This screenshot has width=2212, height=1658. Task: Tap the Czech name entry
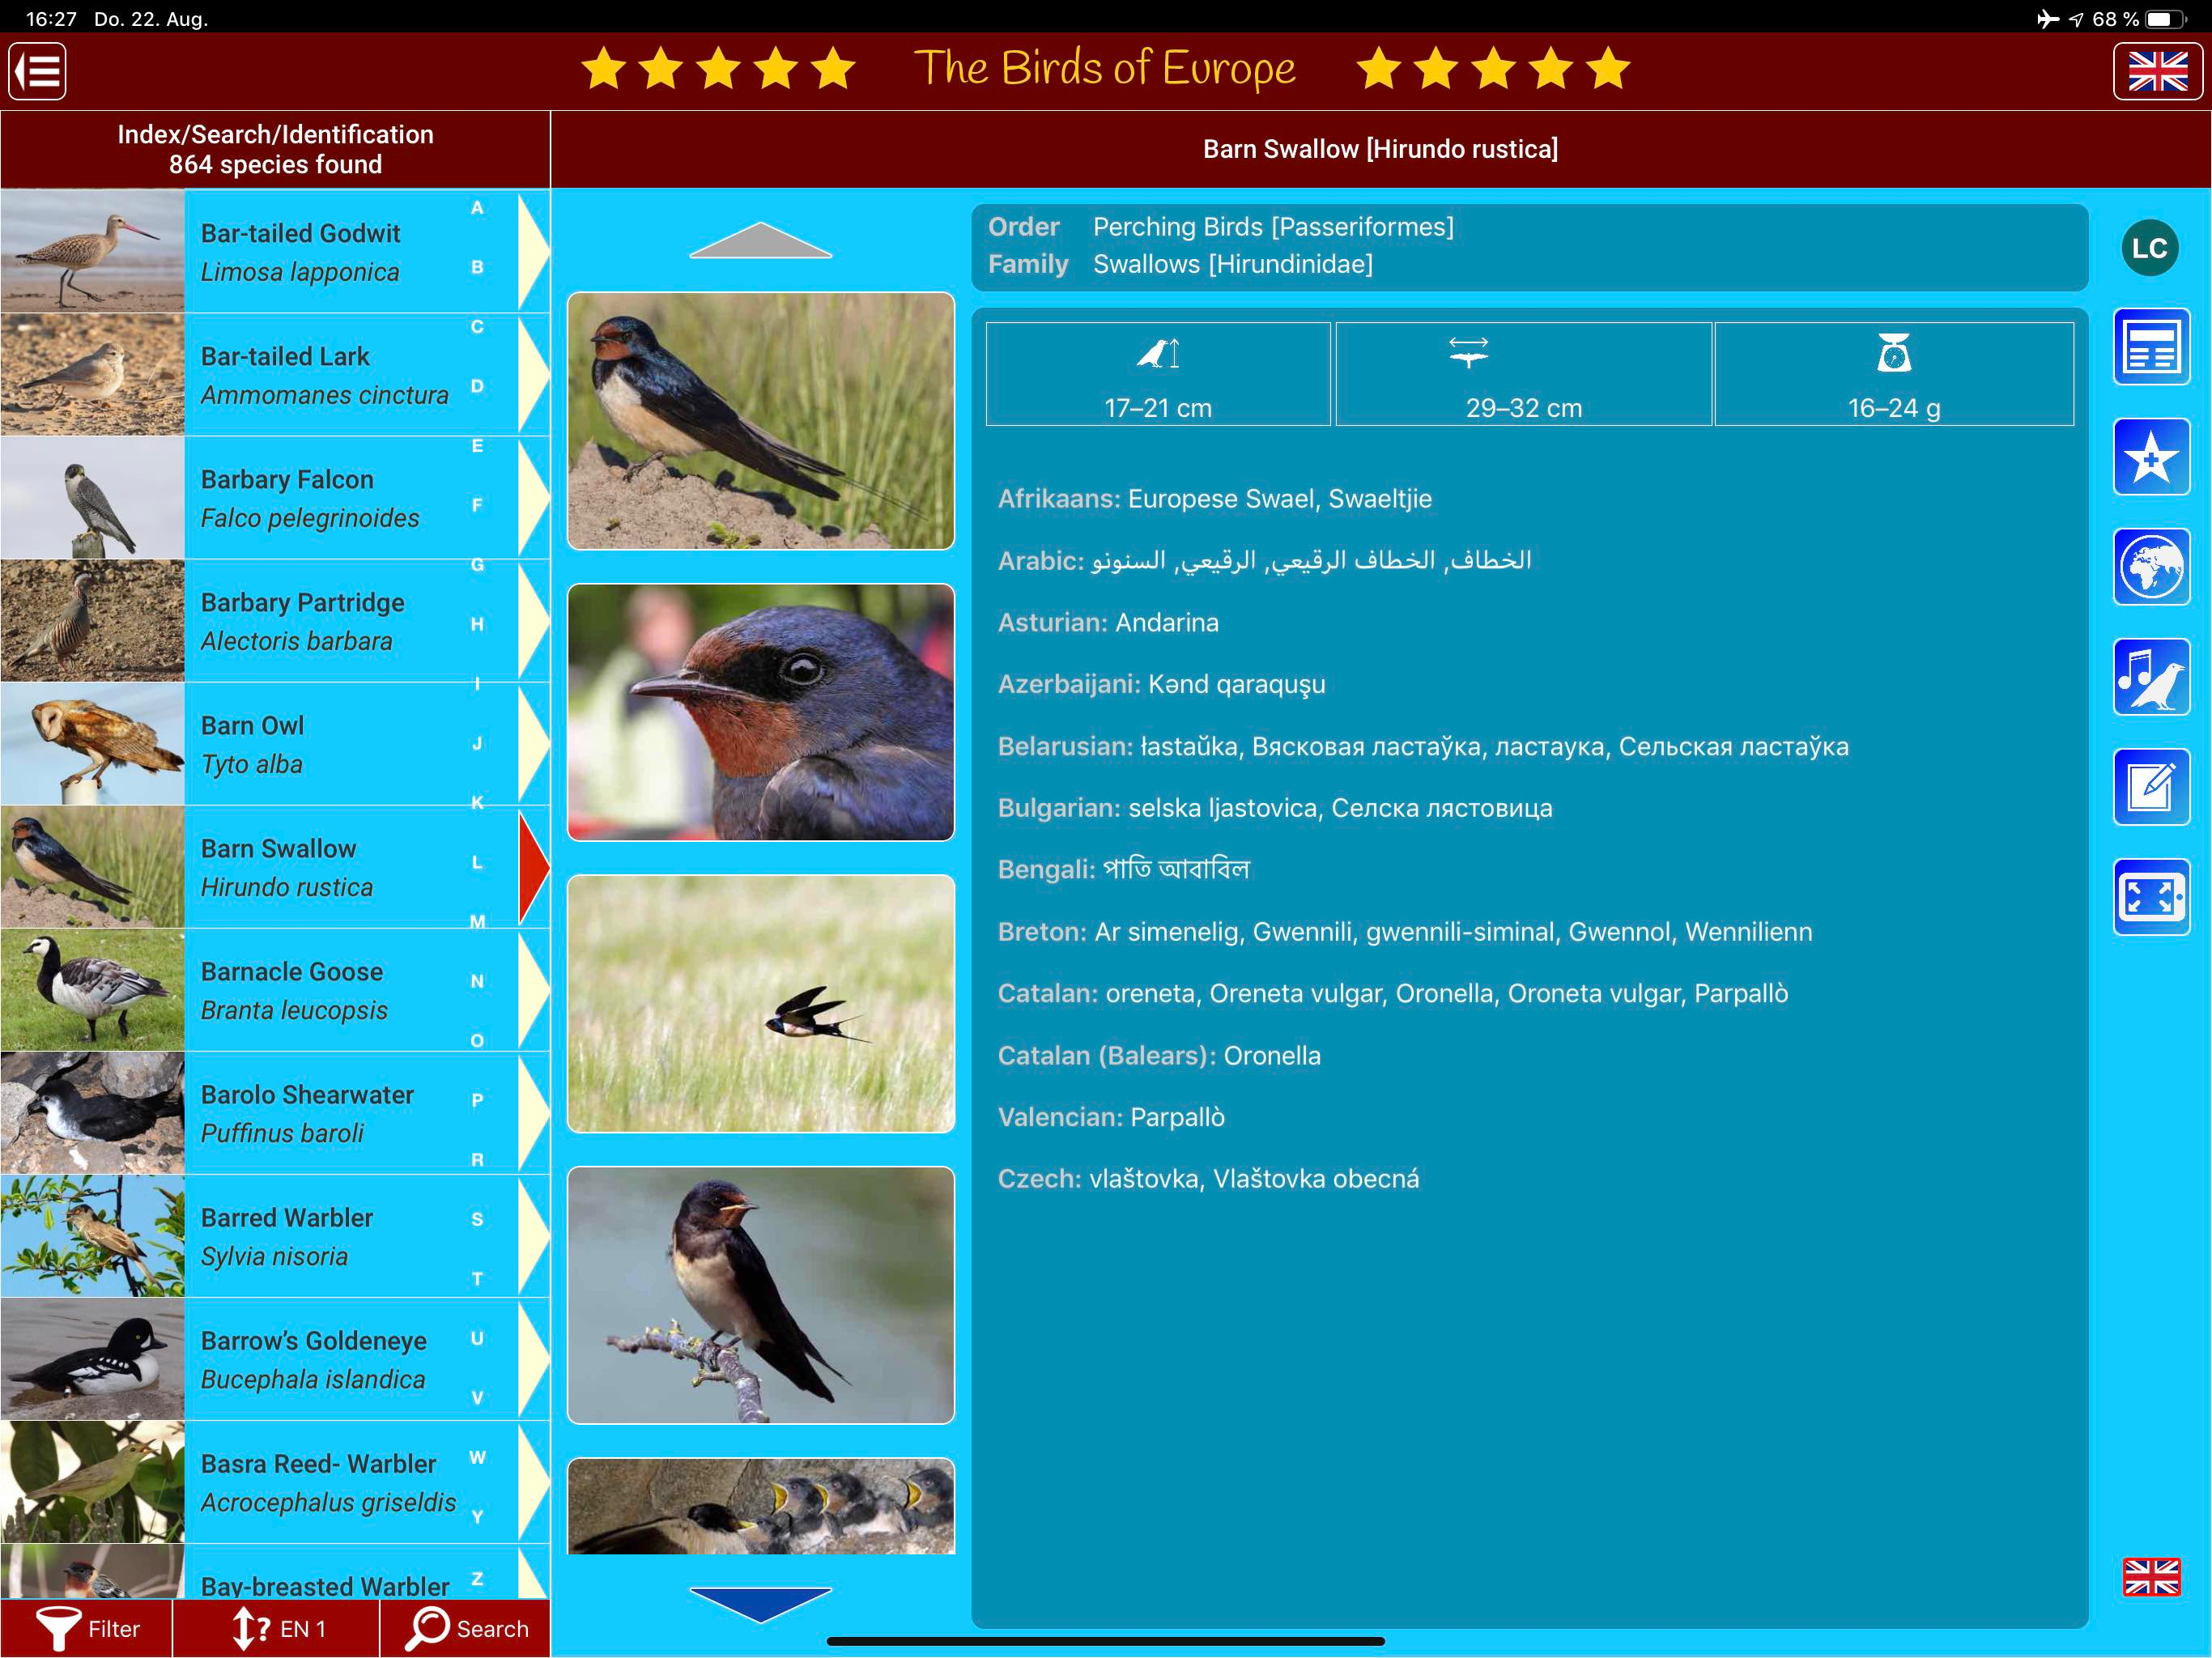tap(1208, 1178)
